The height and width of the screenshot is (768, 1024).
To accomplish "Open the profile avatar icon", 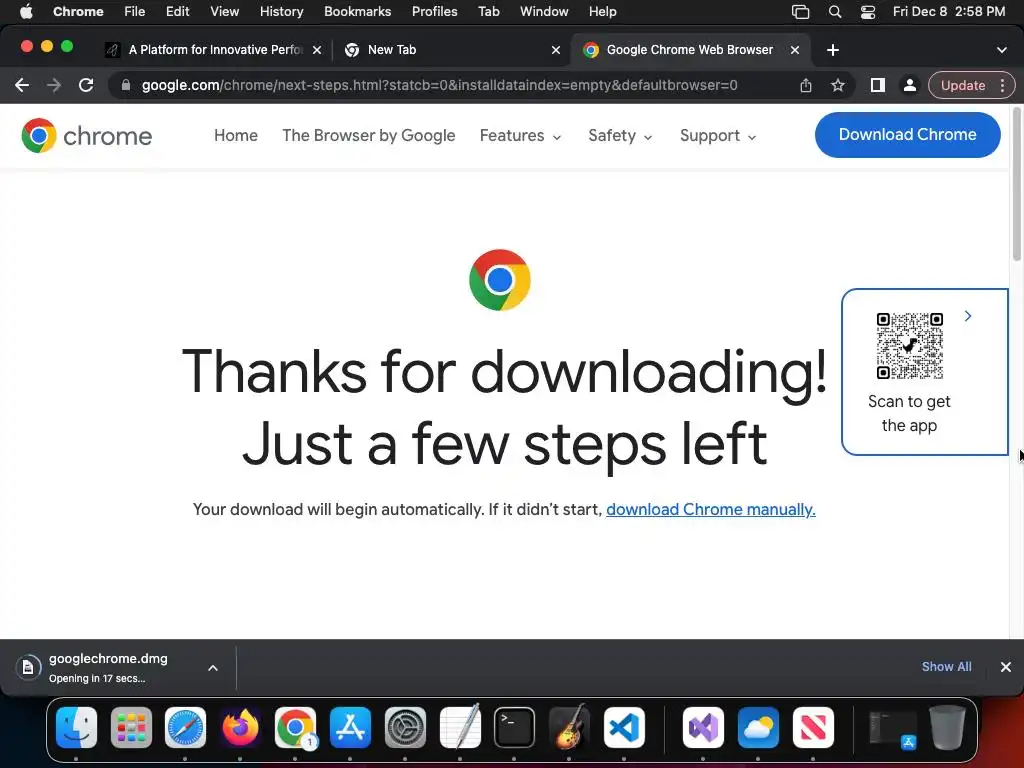I will 909,85.
